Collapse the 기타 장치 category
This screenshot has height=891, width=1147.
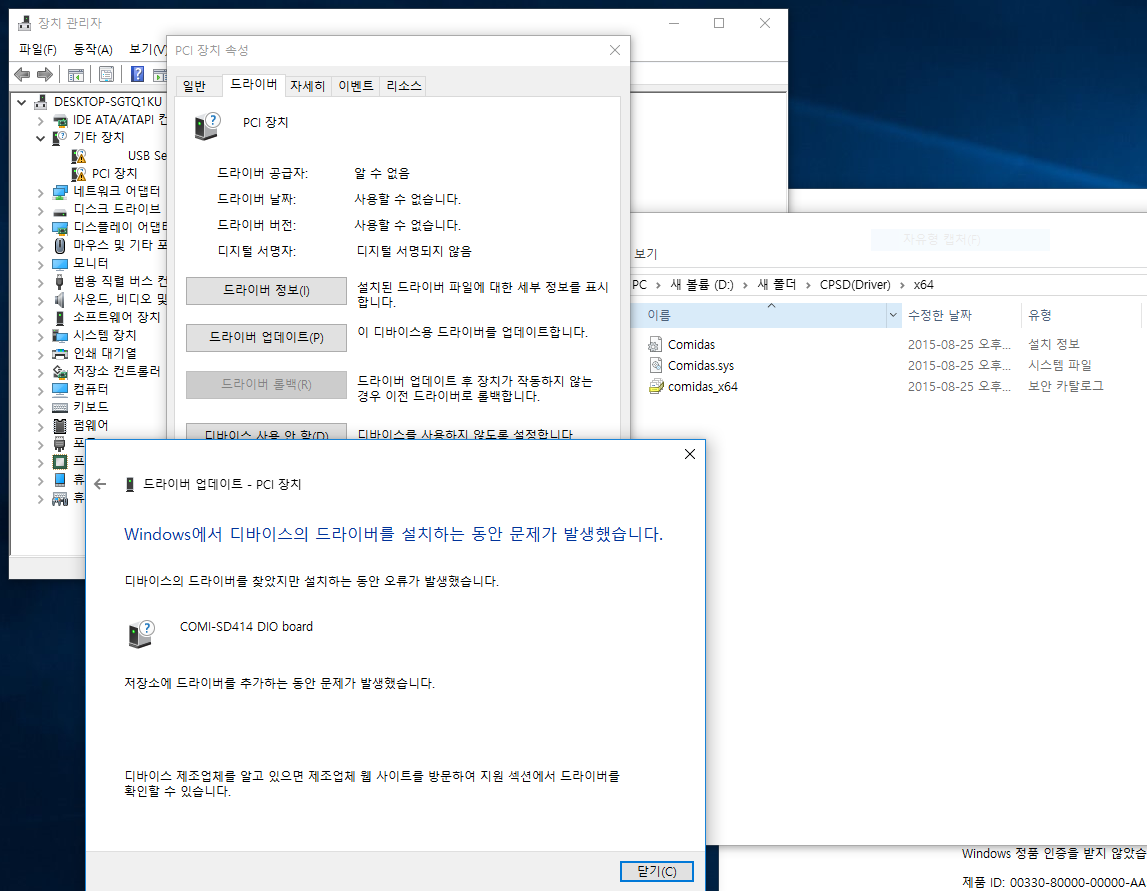click(40, 138)
